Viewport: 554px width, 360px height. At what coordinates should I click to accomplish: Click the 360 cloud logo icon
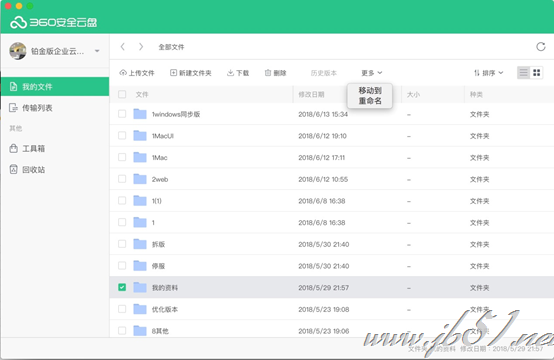(18, 22)
